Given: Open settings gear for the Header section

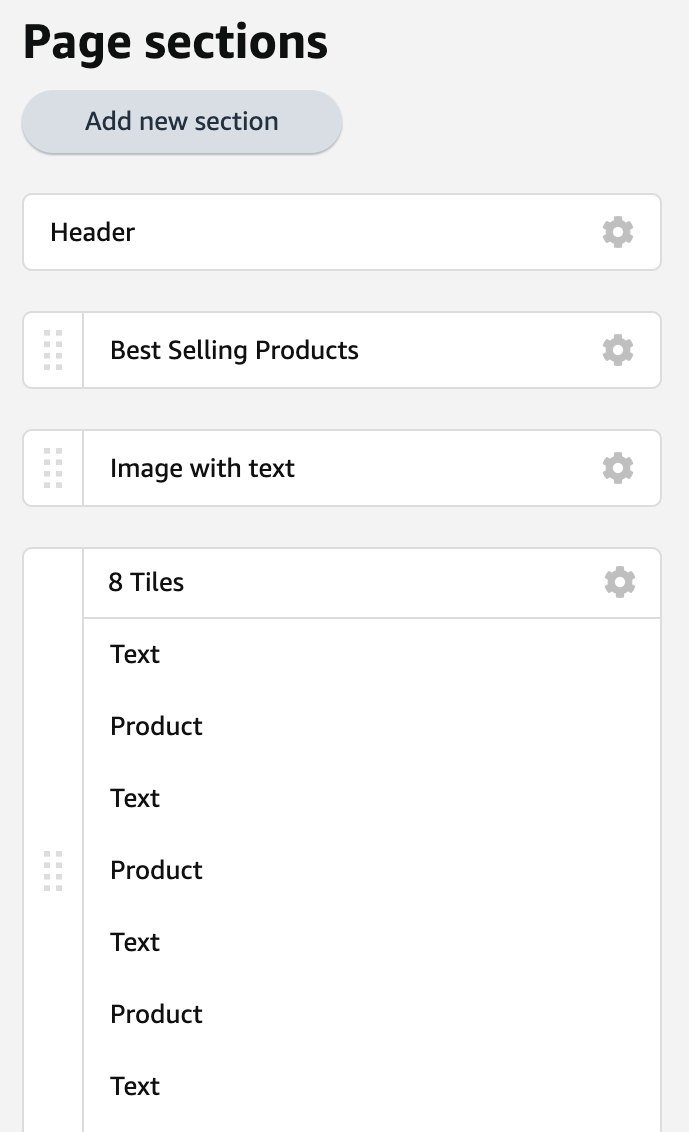Looking at the screenshot, I should pos(618,232).
